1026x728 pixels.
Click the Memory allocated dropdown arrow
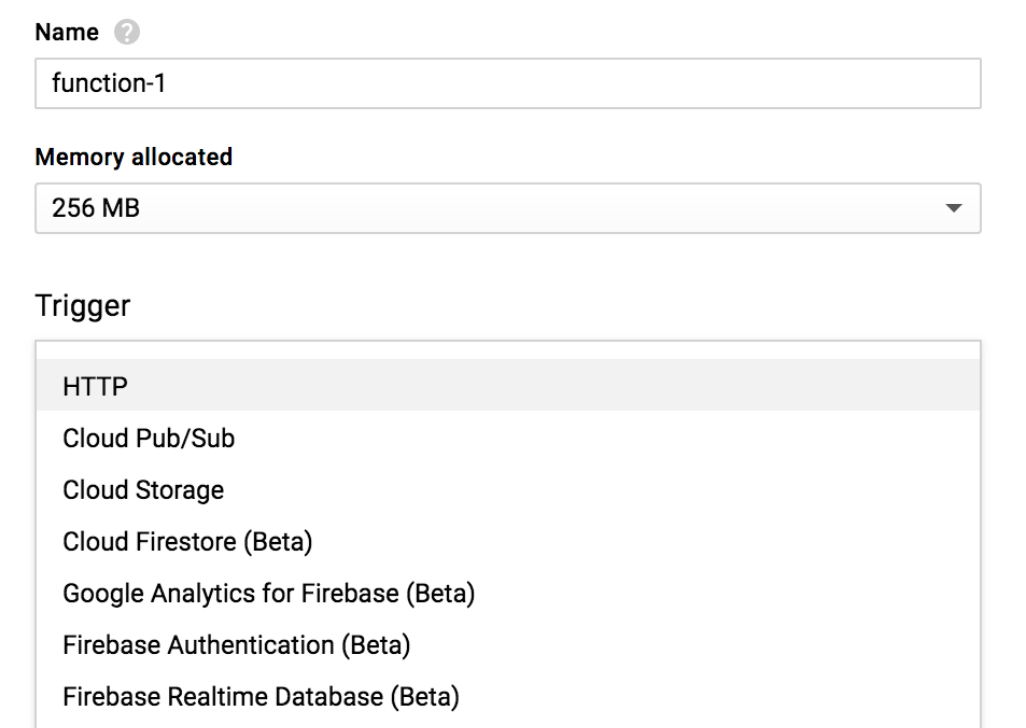click(x=953, y=208)
